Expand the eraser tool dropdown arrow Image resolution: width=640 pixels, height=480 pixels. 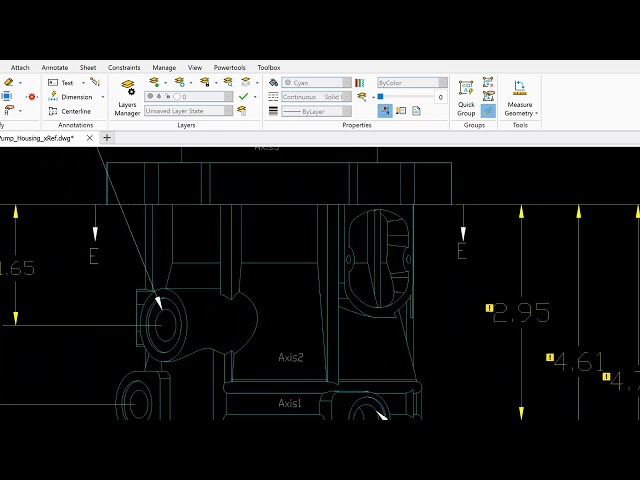[20, 83]
